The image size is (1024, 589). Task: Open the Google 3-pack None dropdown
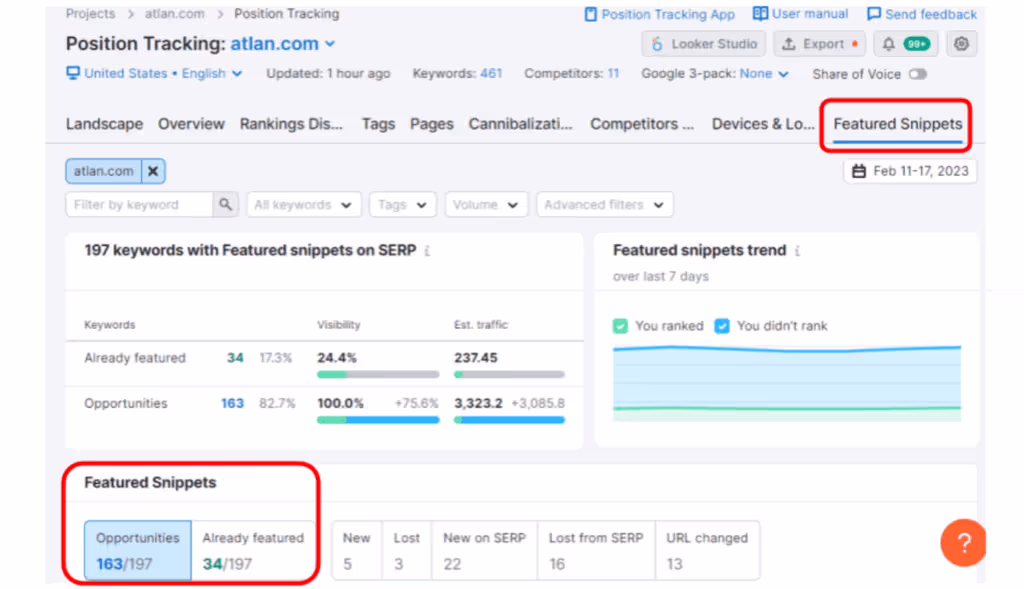click(x=763, y=74)
